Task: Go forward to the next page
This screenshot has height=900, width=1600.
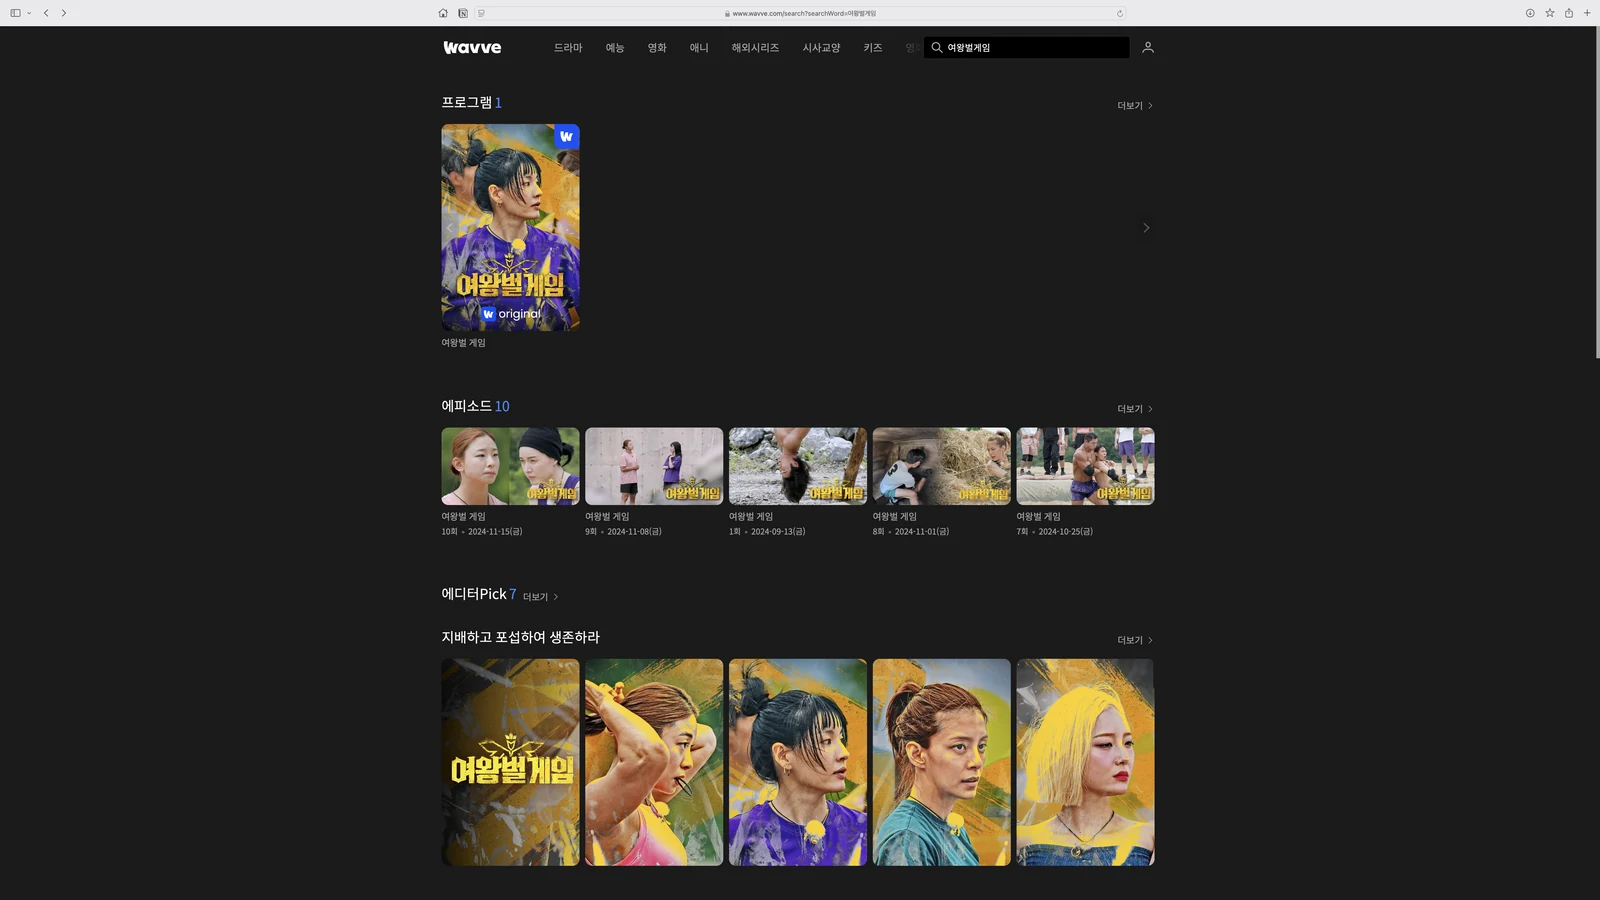Action: pyautogui.click(x=64, y=13)
